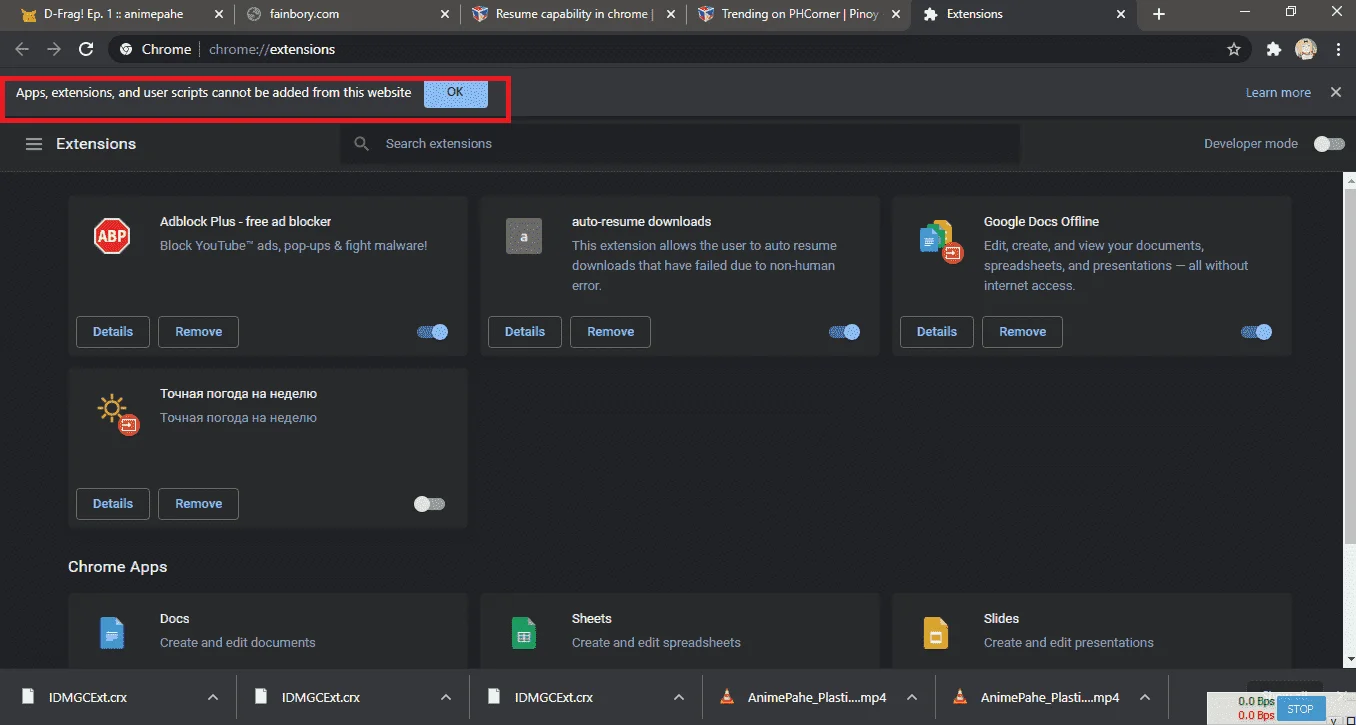Image resolution: width=1356 pixels, height=725 pixels.
Task: Click the STOP button in speed widget
Action: (x=1300, y=709)
